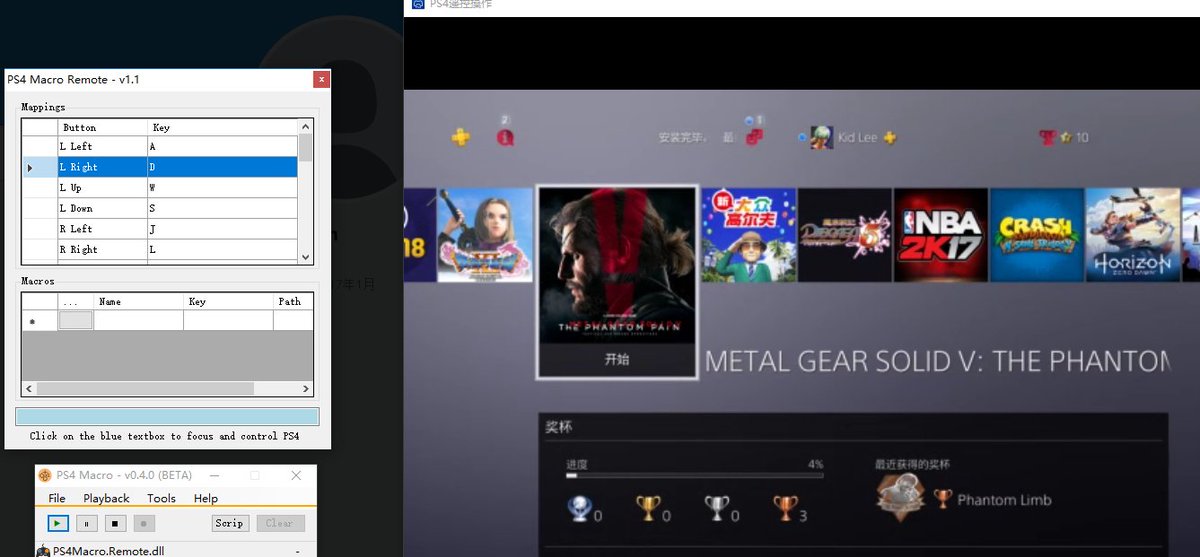Close the PS4 Macro Remote window
The image size is (1200, 557).
click(x=320, y=79)
